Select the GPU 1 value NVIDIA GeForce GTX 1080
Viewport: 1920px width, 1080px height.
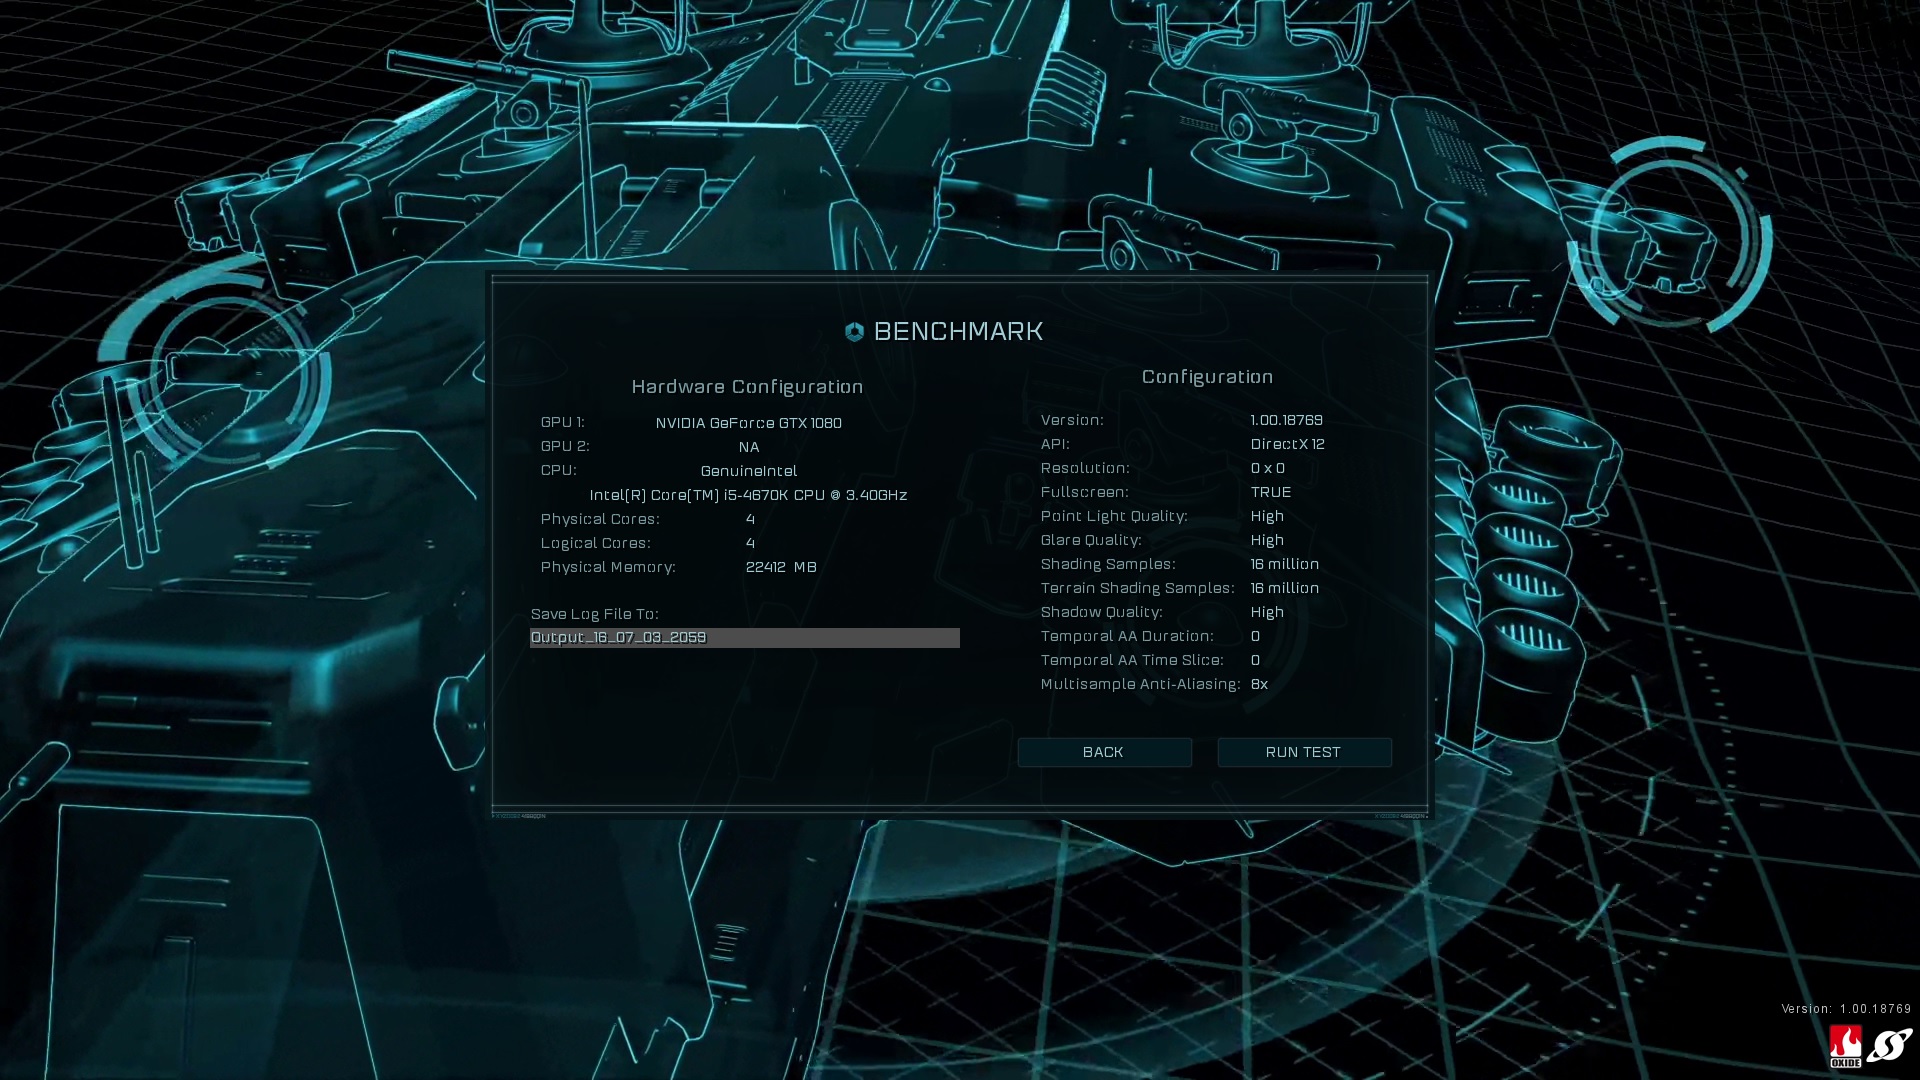coord(748,423)
